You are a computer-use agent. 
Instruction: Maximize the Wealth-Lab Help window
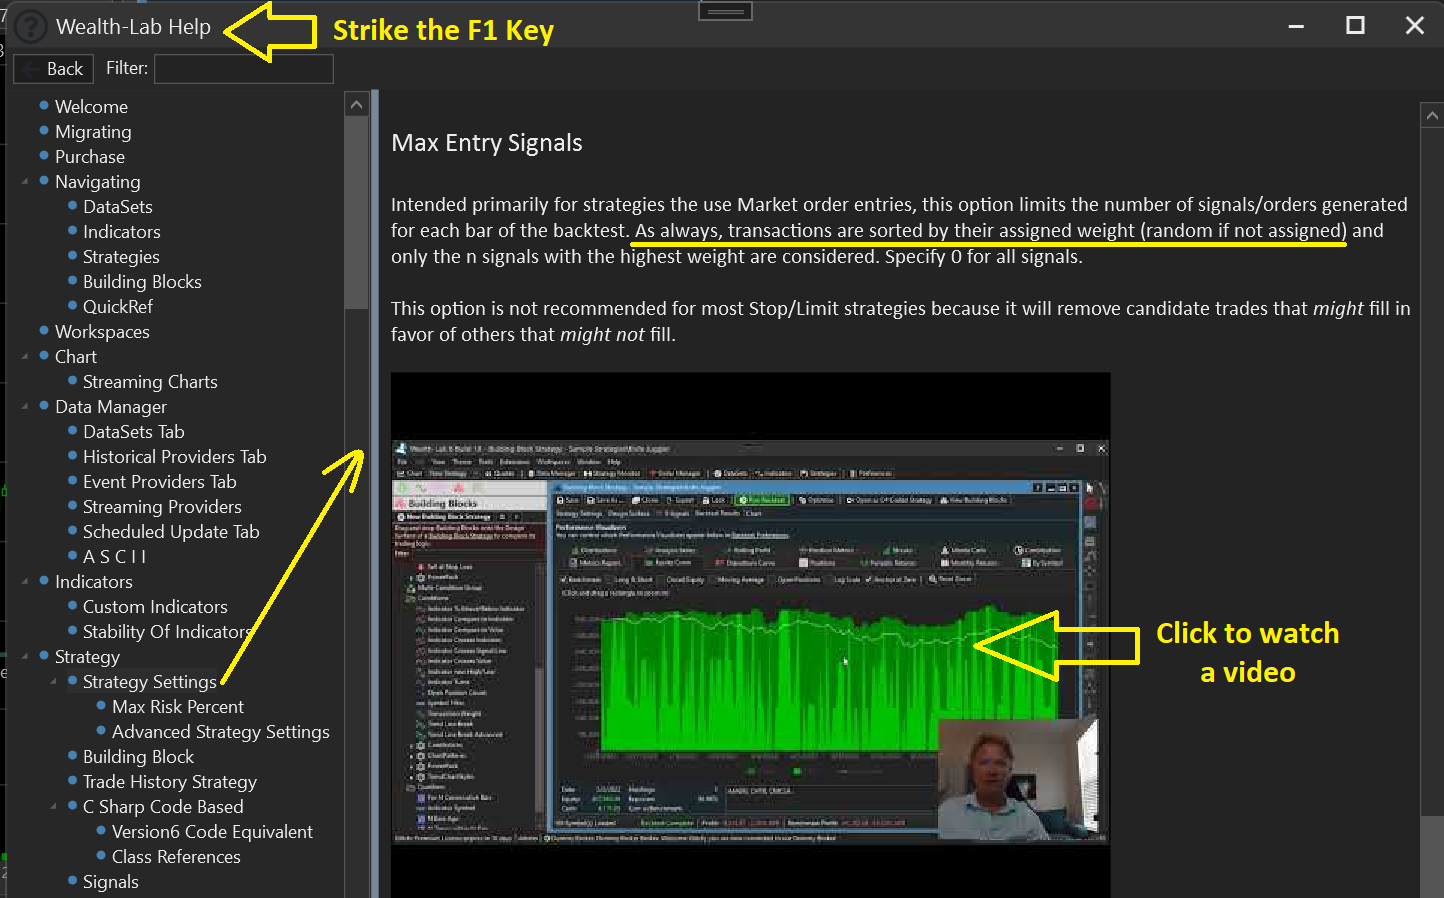tap(1355, 25)
